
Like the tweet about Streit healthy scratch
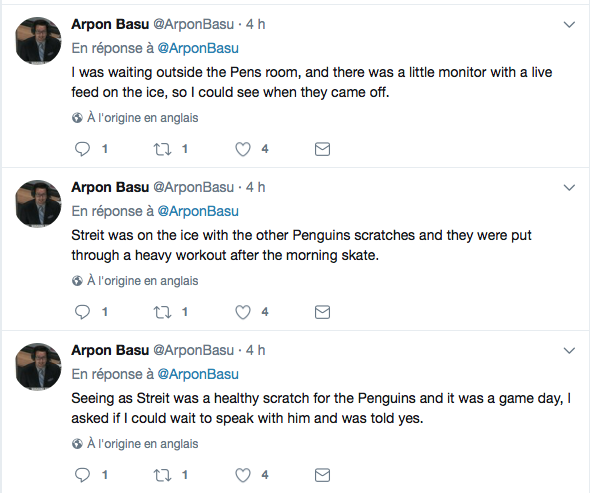[243, 475]
